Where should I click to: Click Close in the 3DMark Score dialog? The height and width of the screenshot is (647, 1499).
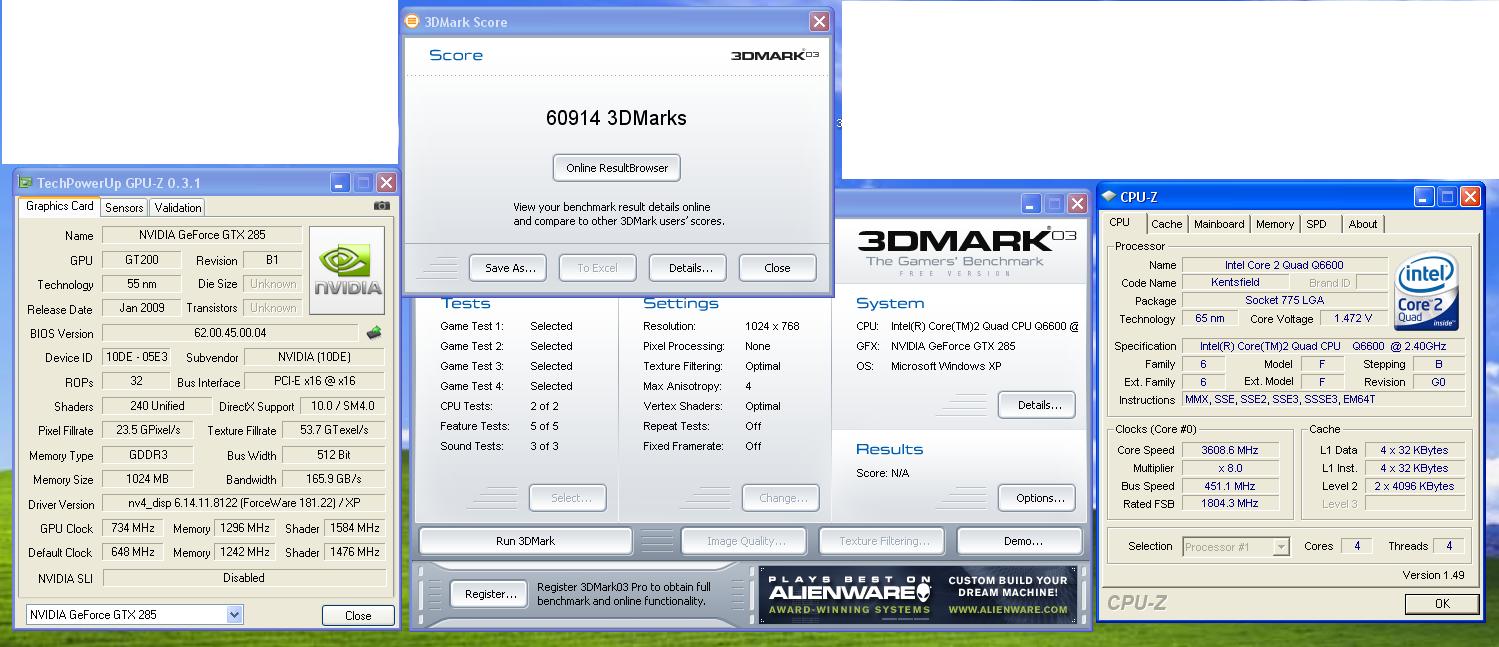[777, 268]
